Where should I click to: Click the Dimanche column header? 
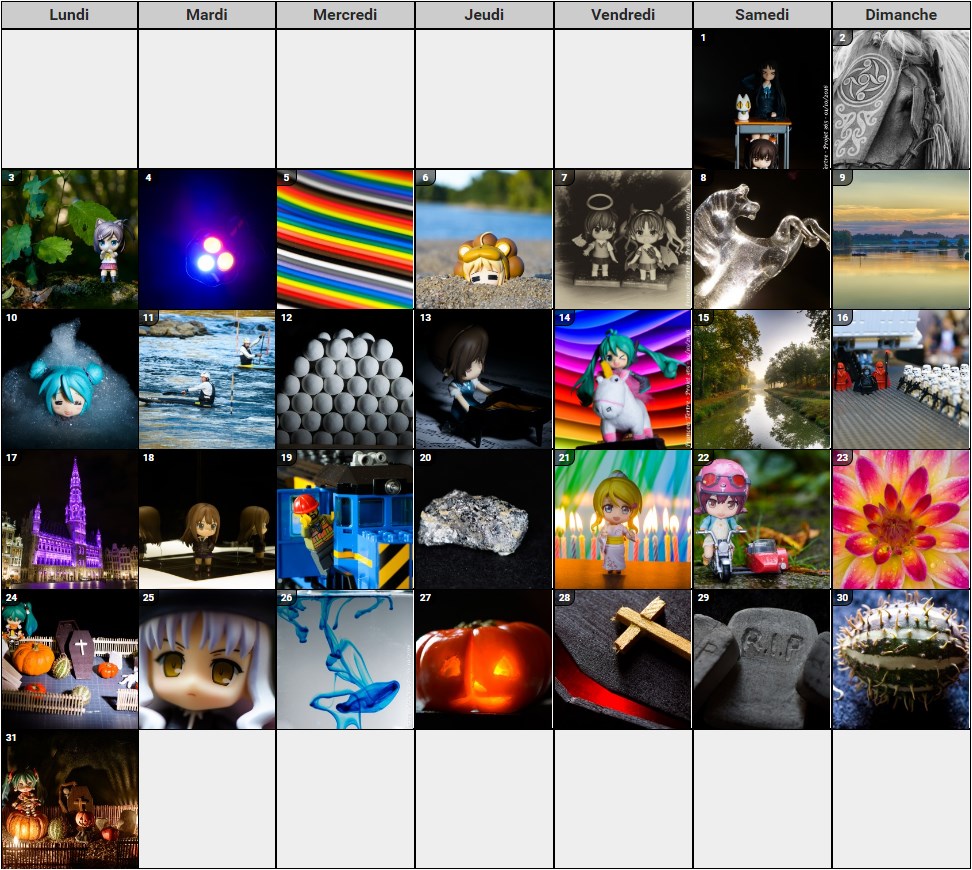click(901, 15)
